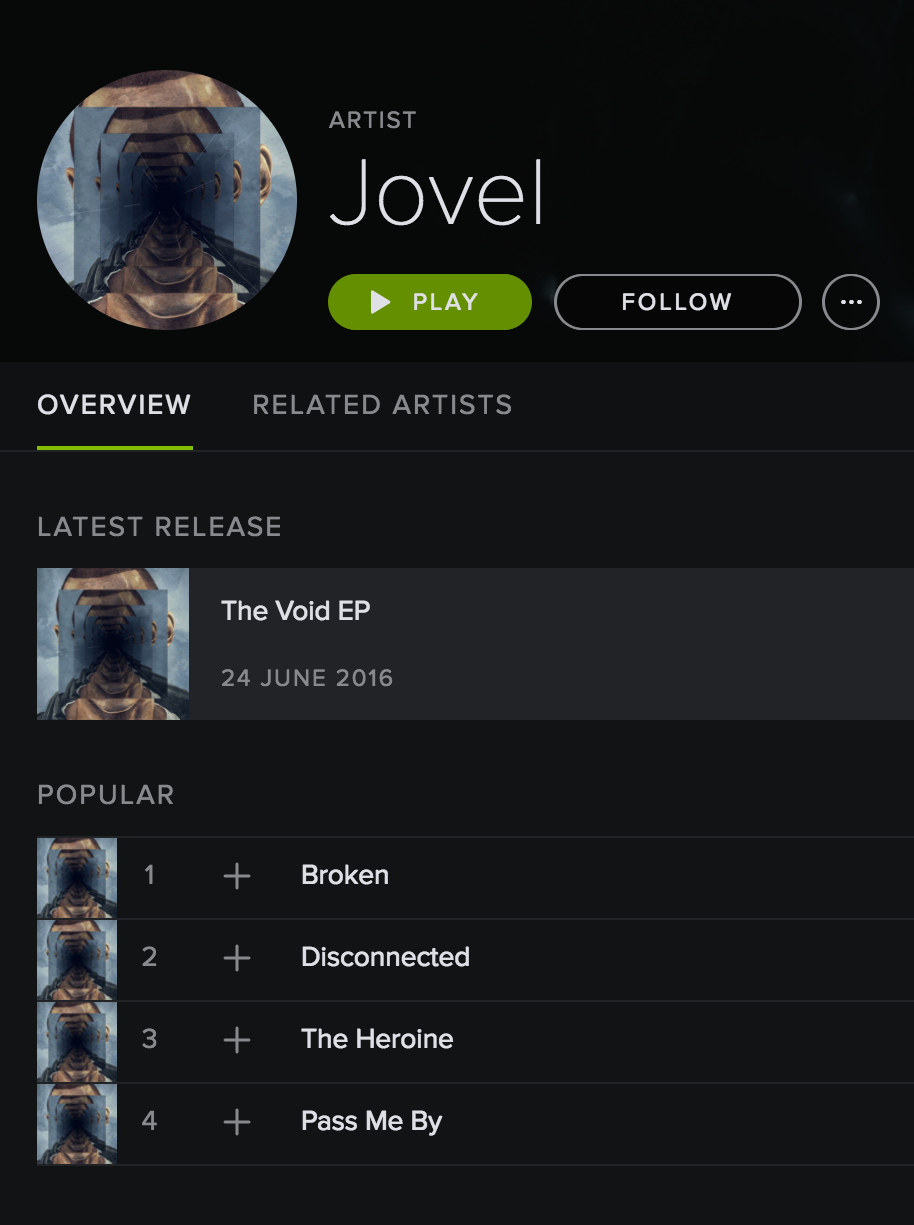Select the Disconnected track title
The image size is (914, 1225).
385,957
